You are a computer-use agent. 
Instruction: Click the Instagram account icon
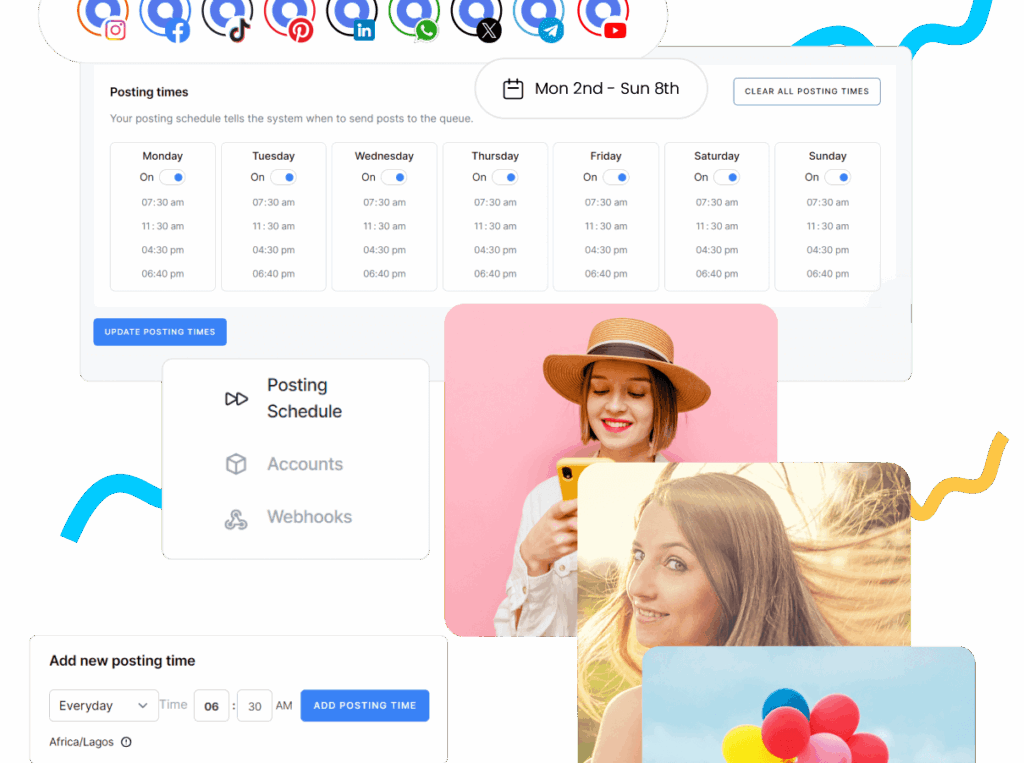103,17
